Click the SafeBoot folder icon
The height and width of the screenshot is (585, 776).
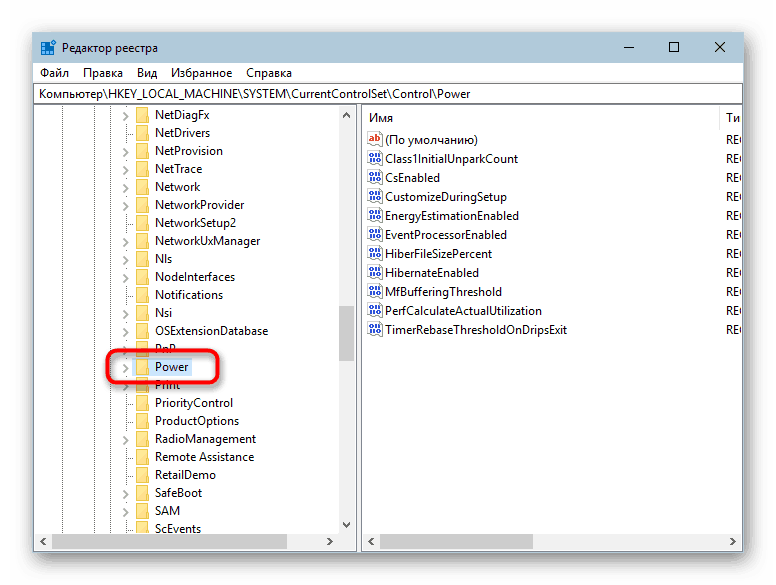pyautogui.click(x=142, y=492)
